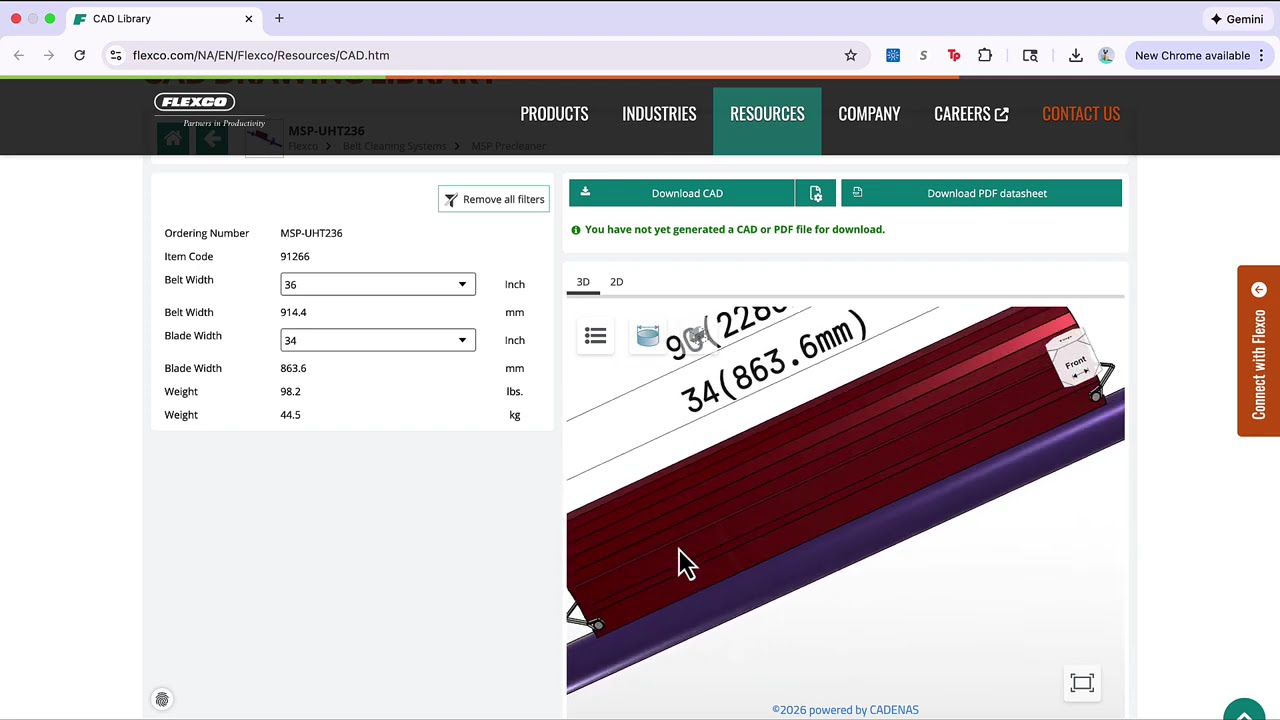Open Chrome three-dot menu

pyautogui.click(x=1262, y=55)
